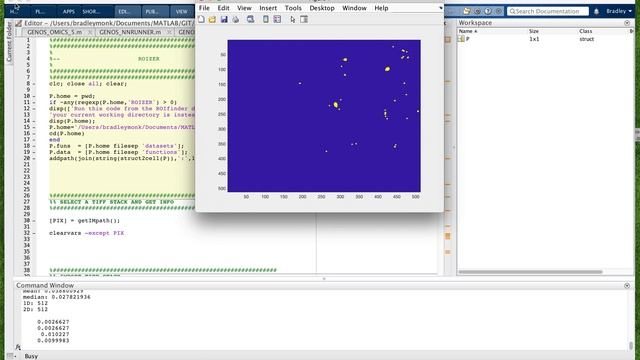Create new figure via toolbar icon

[x=201, y=19]
